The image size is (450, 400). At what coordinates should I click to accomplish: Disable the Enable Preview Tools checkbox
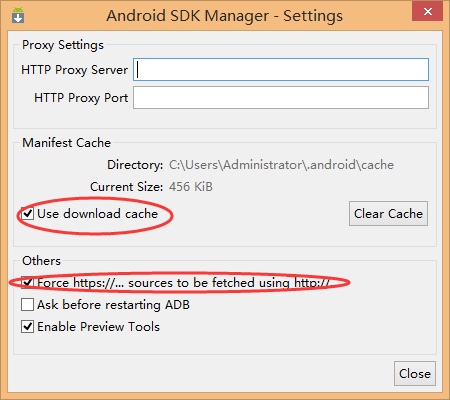(27, 327)
